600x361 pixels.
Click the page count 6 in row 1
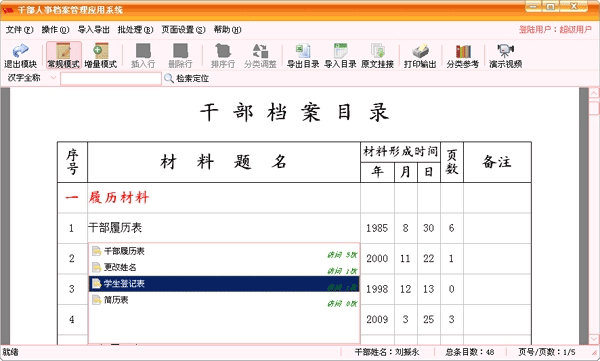[x=452, y=228]
